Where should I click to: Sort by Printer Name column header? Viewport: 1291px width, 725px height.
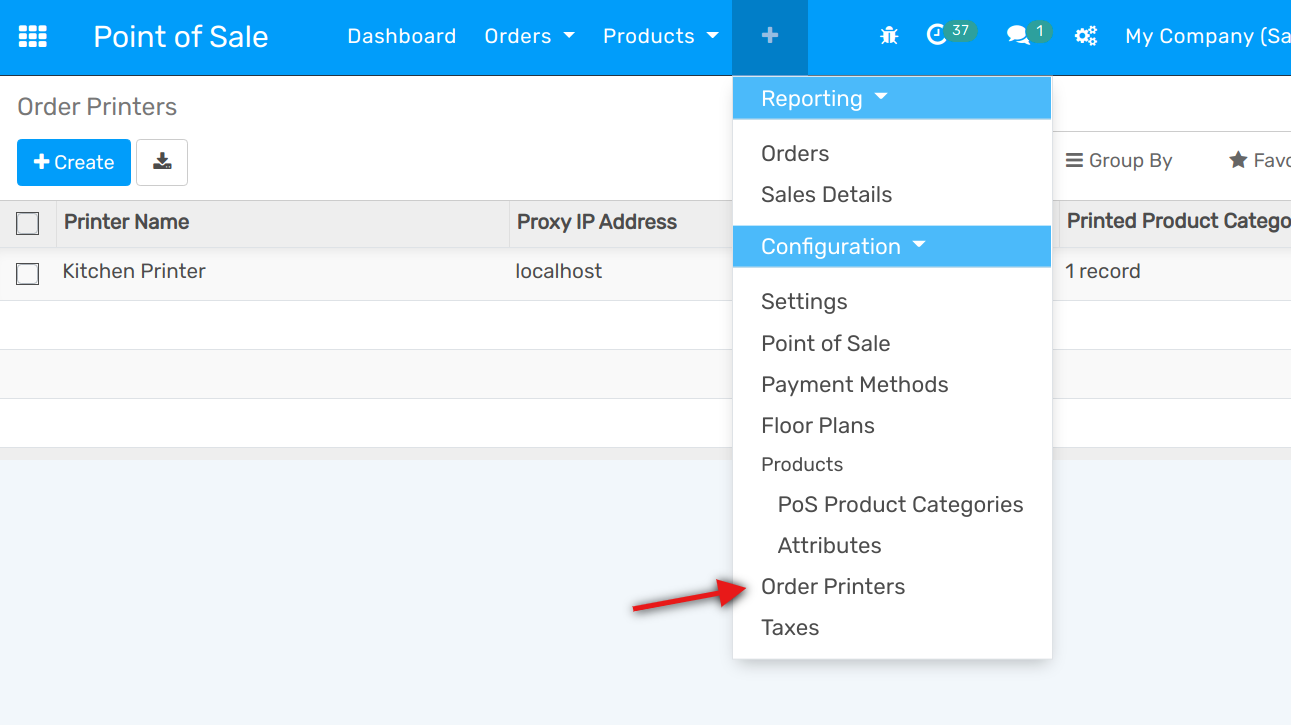(127, 222)
